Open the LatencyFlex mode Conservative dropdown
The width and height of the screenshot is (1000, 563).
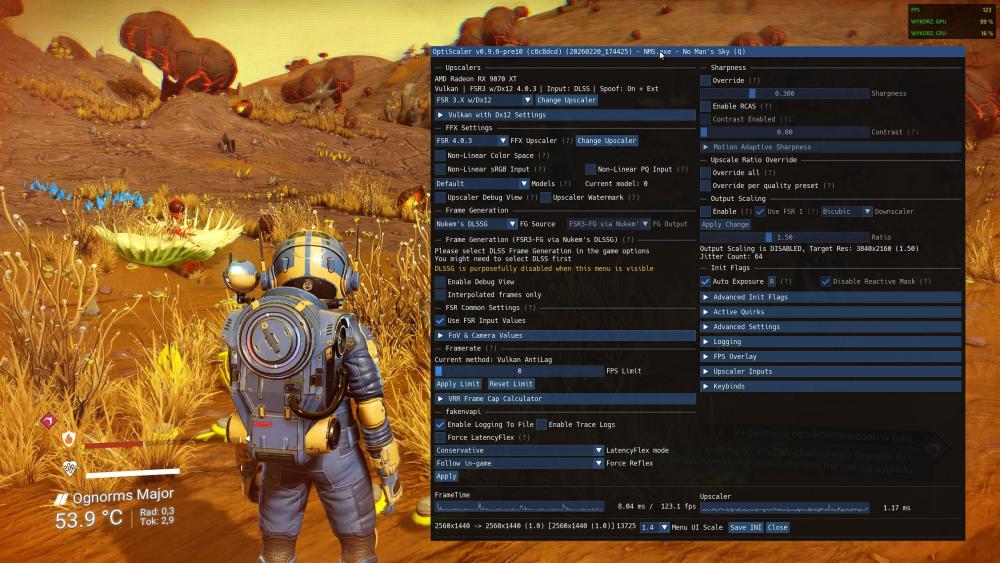click(519, 451)
